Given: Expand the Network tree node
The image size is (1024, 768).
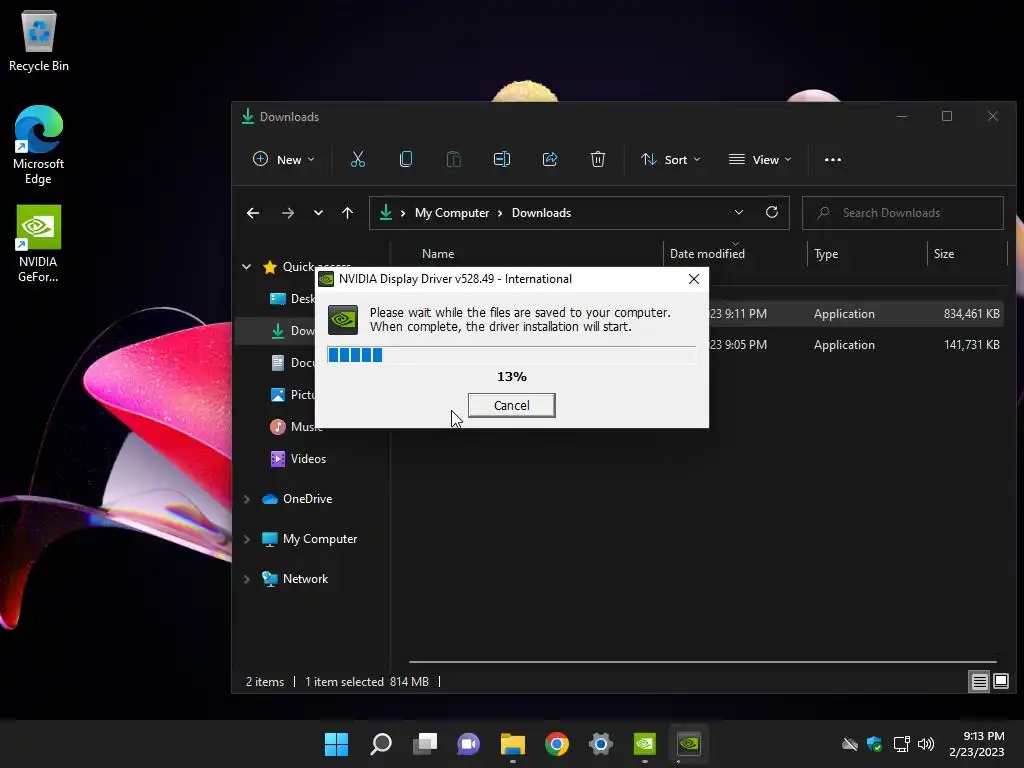Looking at the screenshot, I should pyautogui.click(x=247, y=579).
